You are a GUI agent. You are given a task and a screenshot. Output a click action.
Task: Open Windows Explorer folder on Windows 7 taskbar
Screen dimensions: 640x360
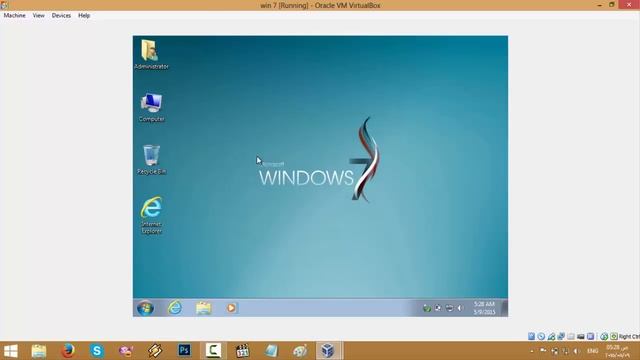203,308
